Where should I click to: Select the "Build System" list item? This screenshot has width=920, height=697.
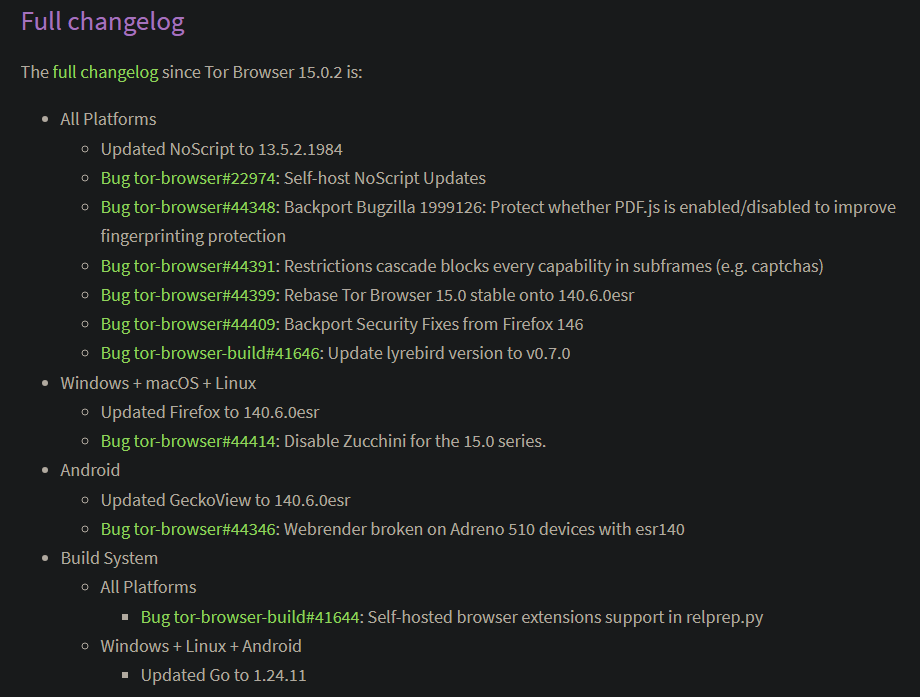coord(109,558)
